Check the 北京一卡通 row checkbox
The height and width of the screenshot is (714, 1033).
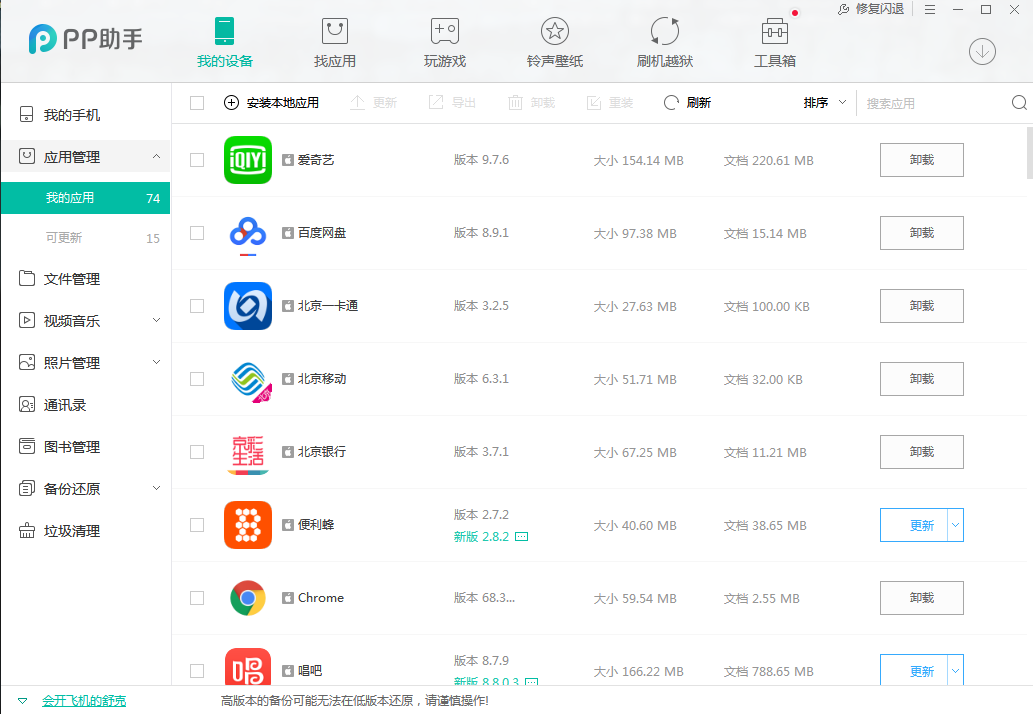click(196, 306)
